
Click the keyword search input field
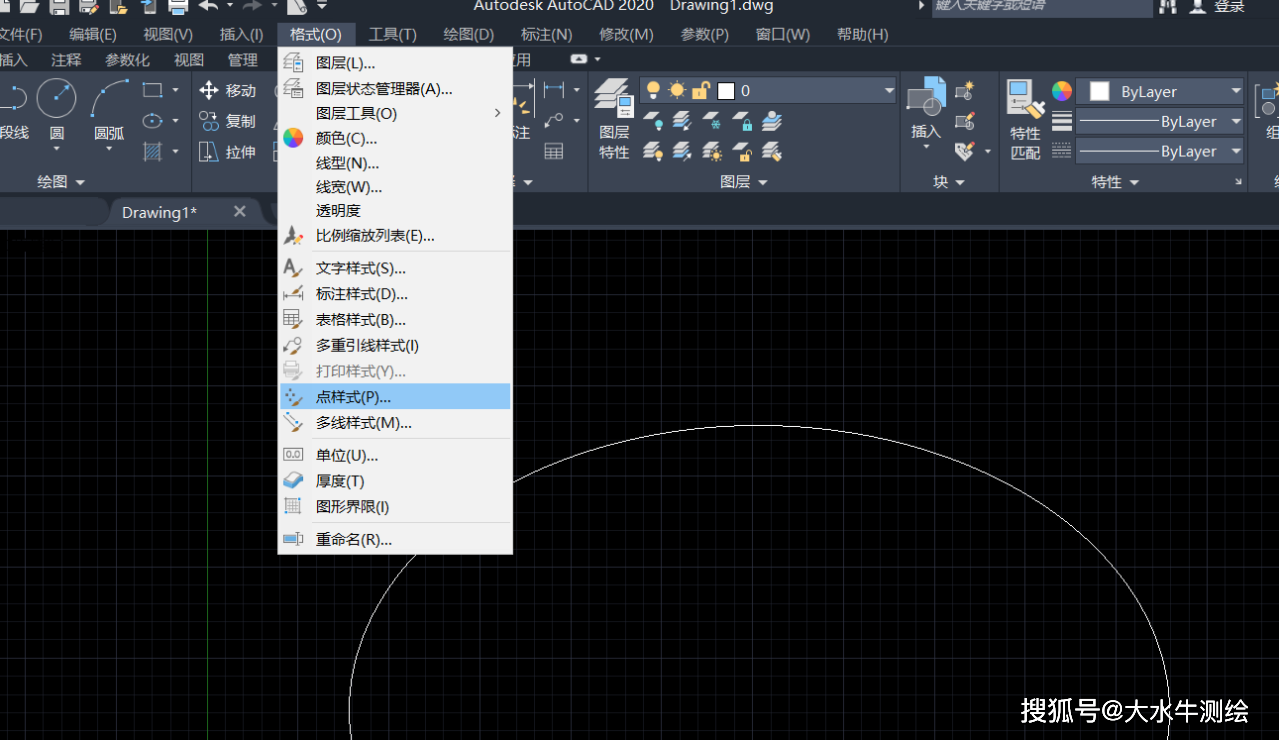(x=1040, y=6)
